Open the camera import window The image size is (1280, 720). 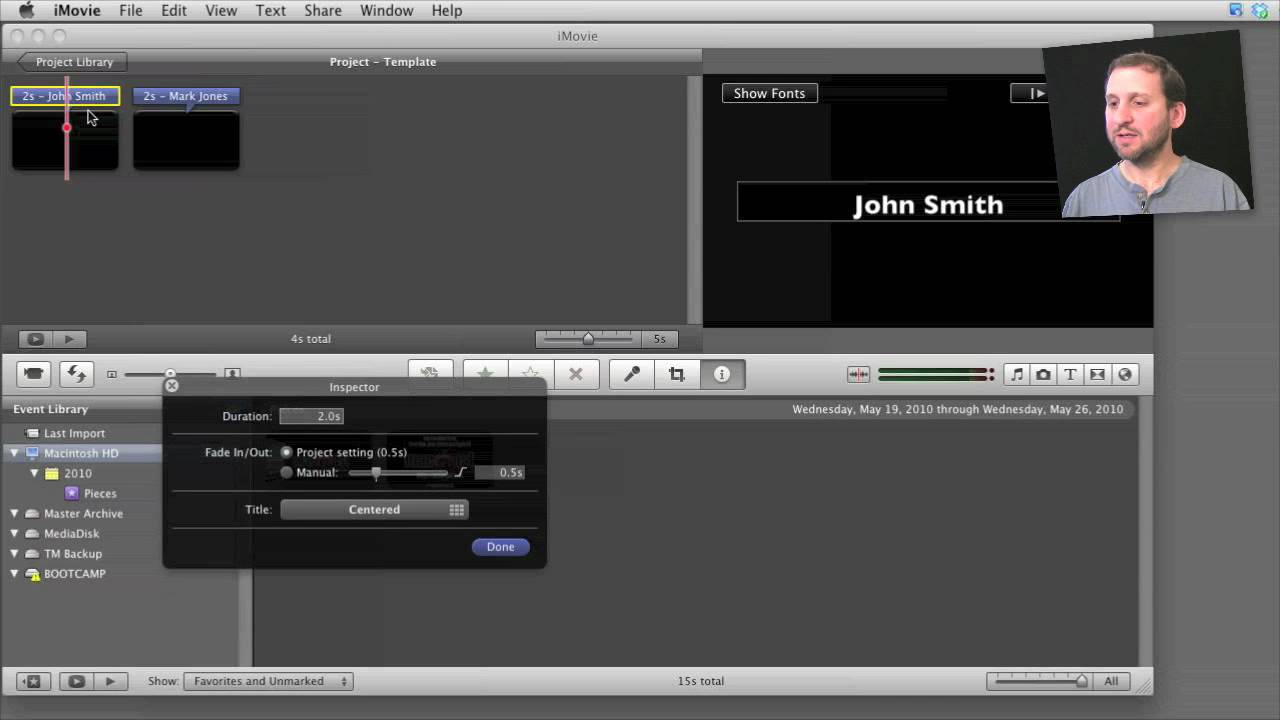coord(34,374)
